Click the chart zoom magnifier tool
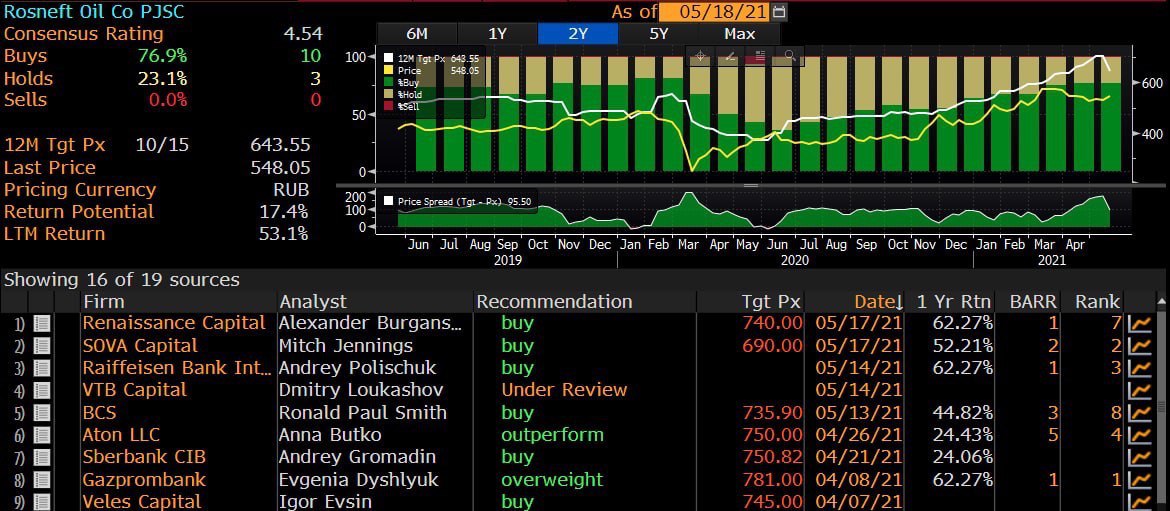The height and width of the screenshot is (511, 1170). [789, 56]
